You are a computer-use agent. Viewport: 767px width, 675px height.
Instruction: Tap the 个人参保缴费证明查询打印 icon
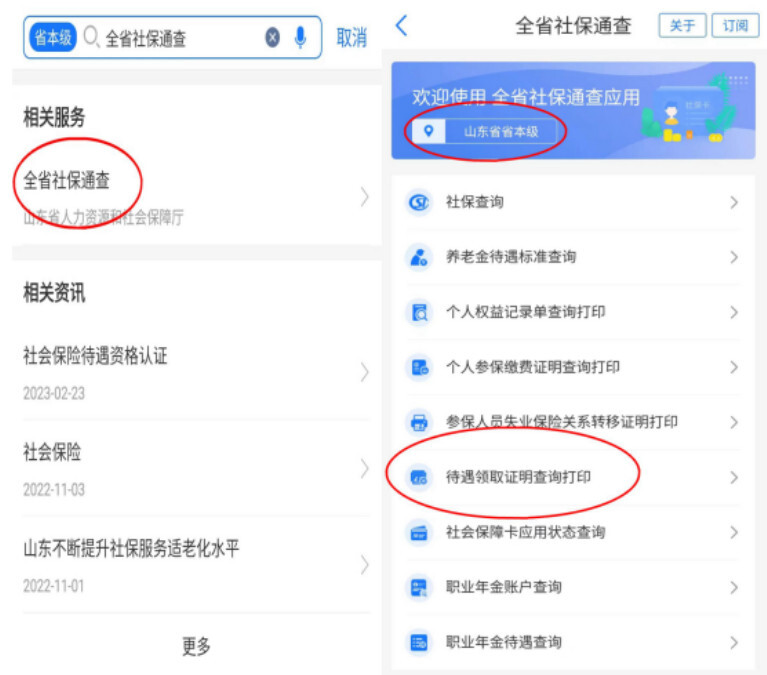coord(419,368)
